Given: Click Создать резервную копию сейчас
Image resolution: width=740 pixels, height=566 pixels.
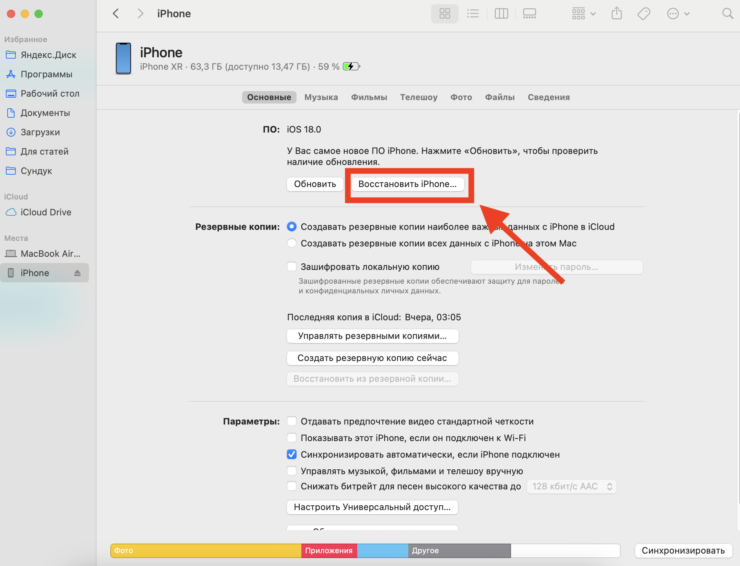Looking at the screenshot, I should (372, 358).
